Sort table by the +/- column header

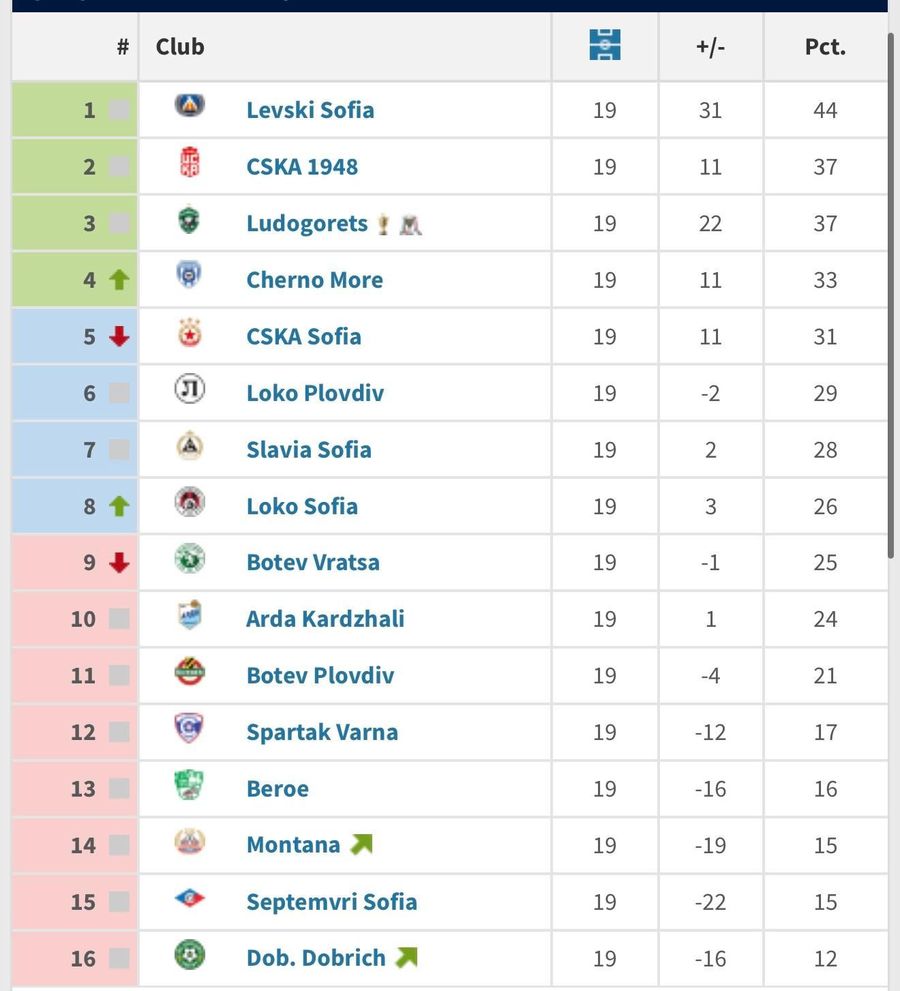coord(710,47)
